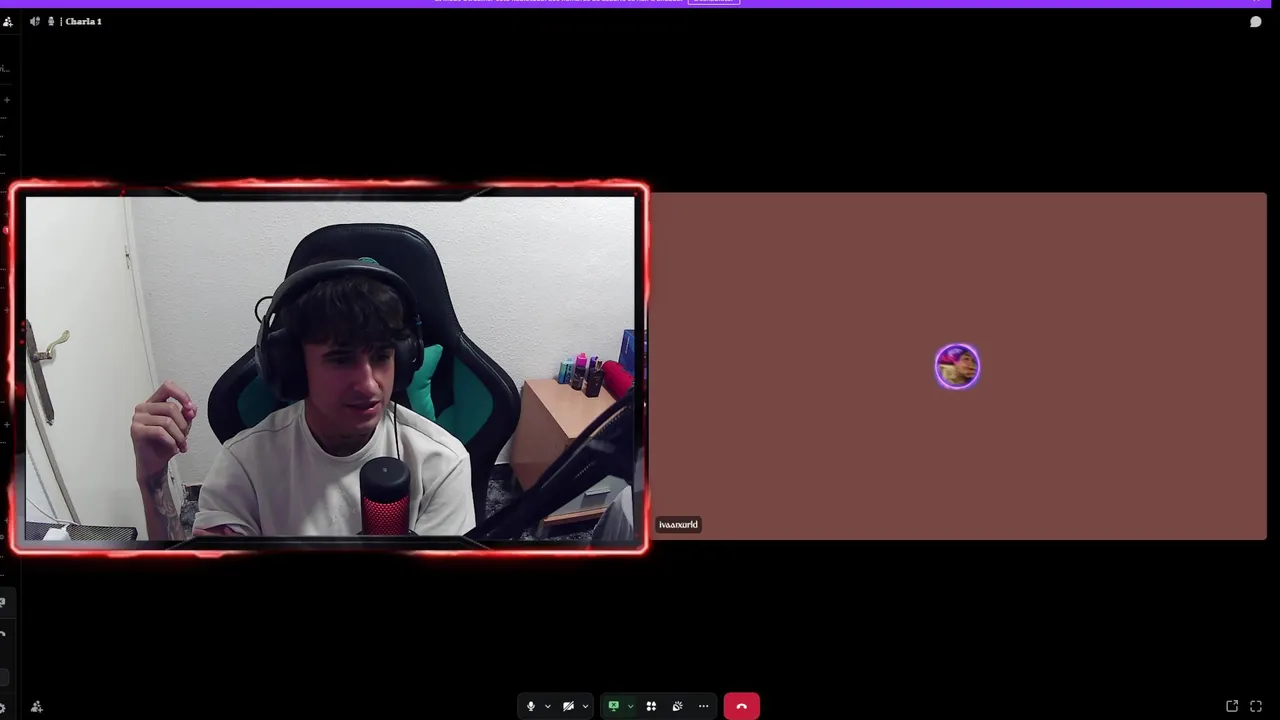Viewport: 1280px width, 720px height.
Task: Click the invite icon at bottom-left
Action: pos(36,706)
